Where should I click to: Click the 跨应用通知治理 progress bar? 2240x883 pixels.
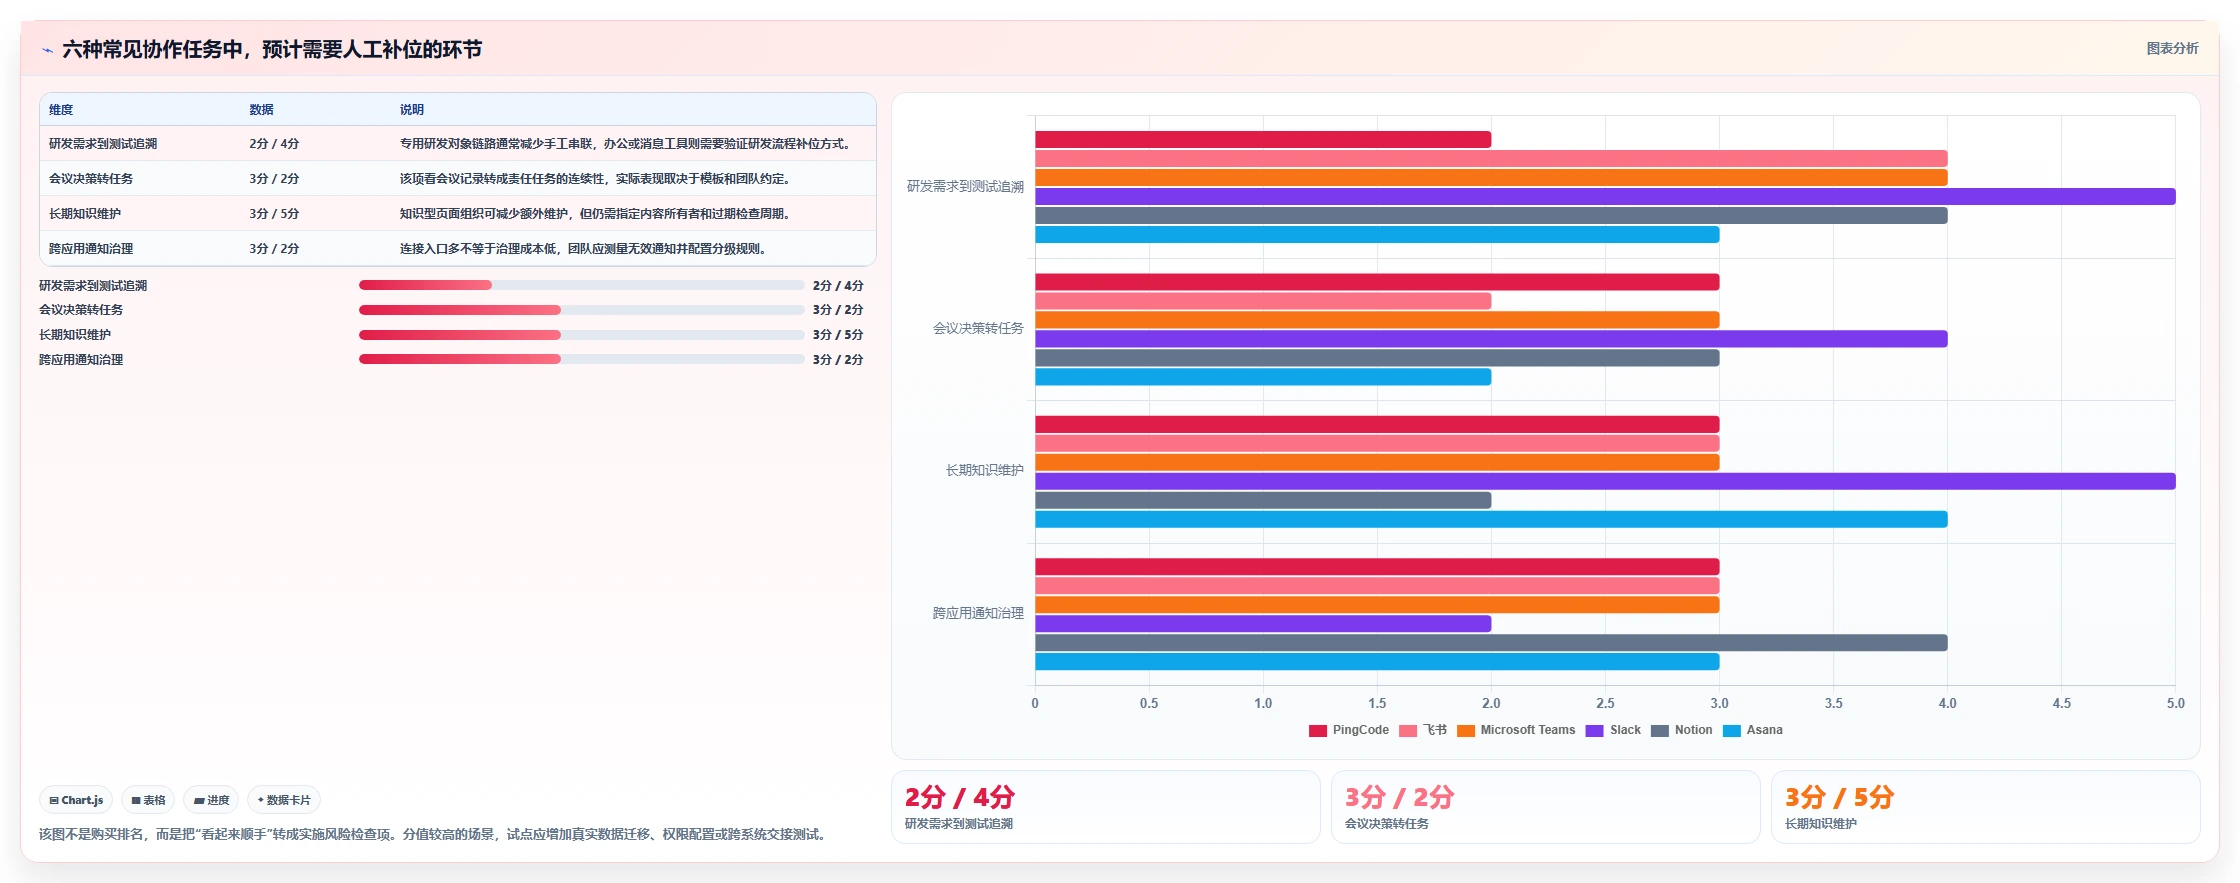(582, 359)
